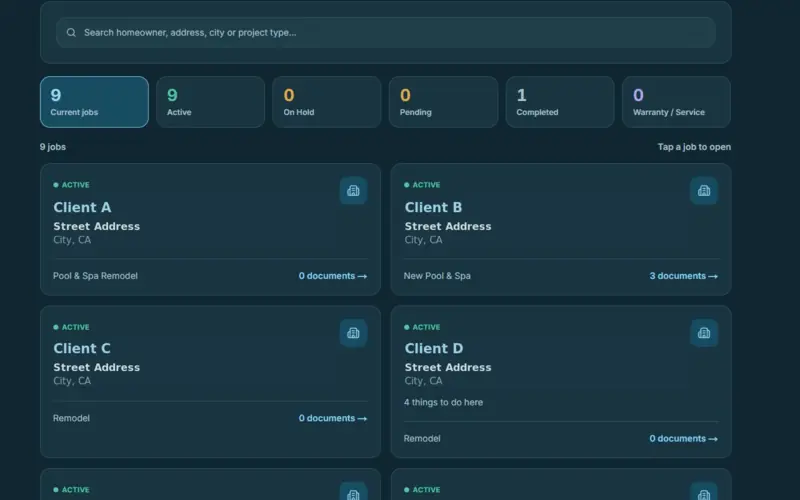Click Street Address on Client C card

96,368
